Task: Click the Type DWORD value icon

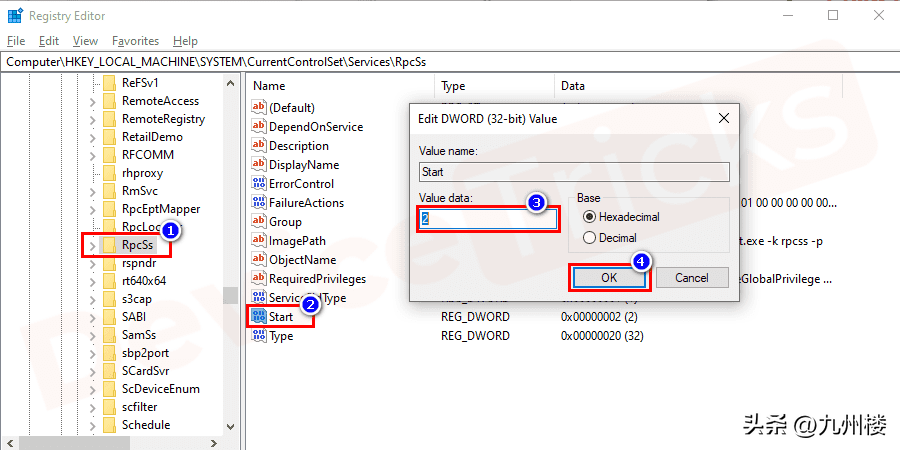Action: tap(258, 336)
